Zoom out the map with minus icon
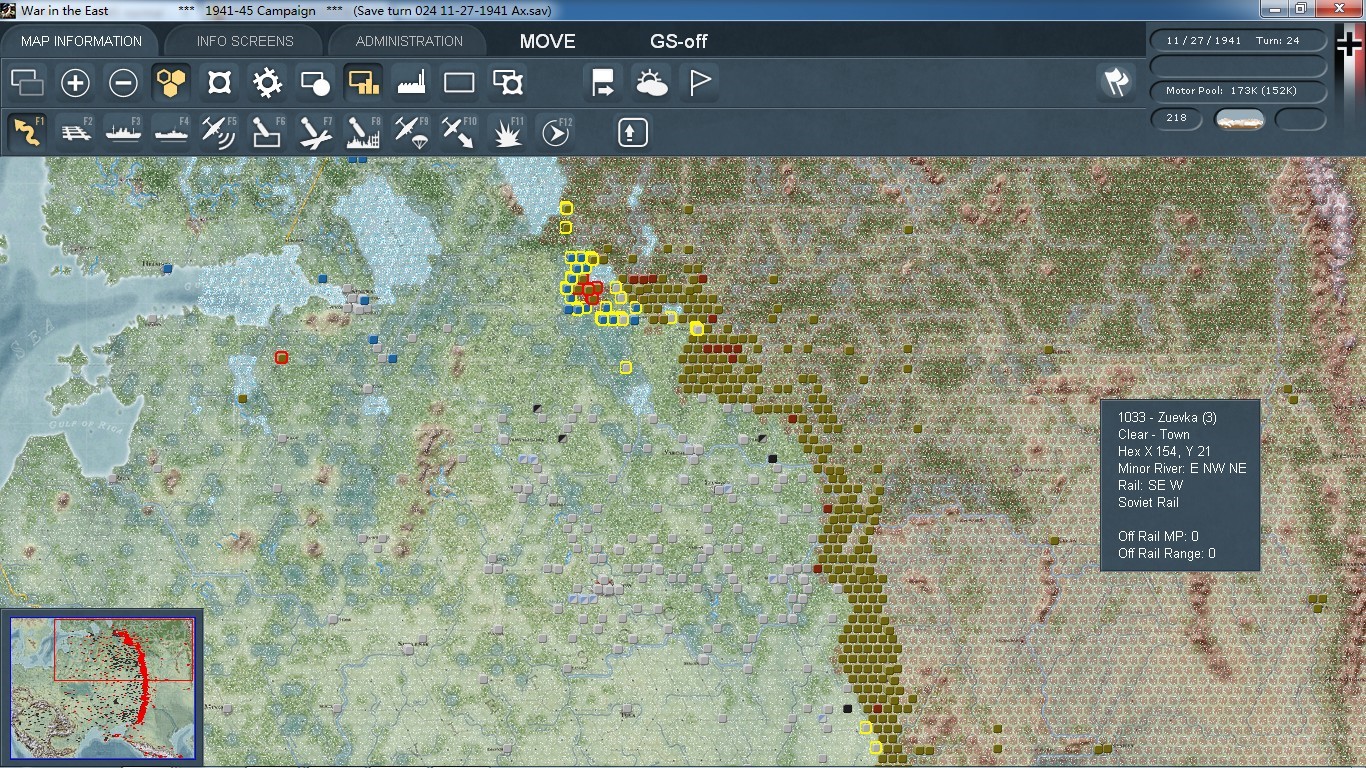 tap(123, 83)
